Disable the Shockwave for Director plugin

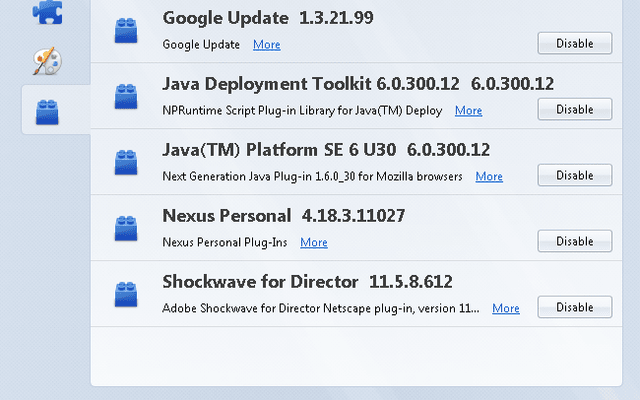point(575,307)
